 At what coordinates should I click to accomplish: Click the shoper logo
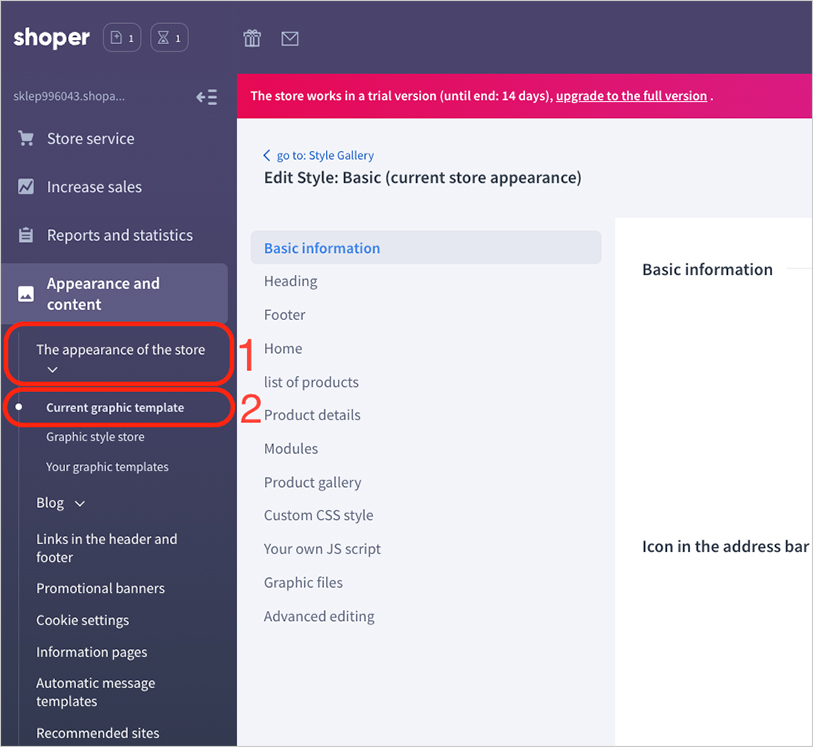(51, 37)
